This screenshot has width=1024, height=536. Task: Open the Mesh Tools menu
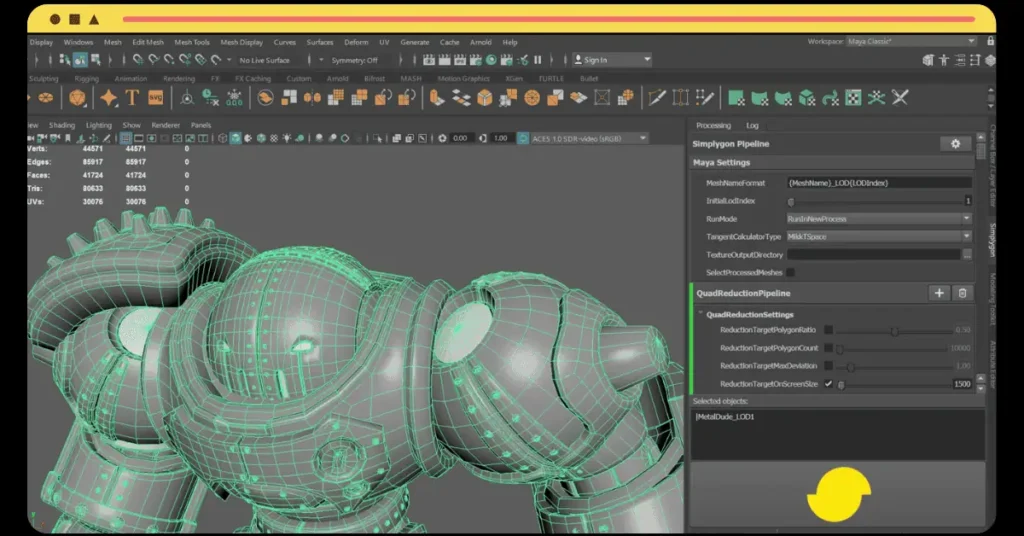pyautogui.click(x=192, y=42)
